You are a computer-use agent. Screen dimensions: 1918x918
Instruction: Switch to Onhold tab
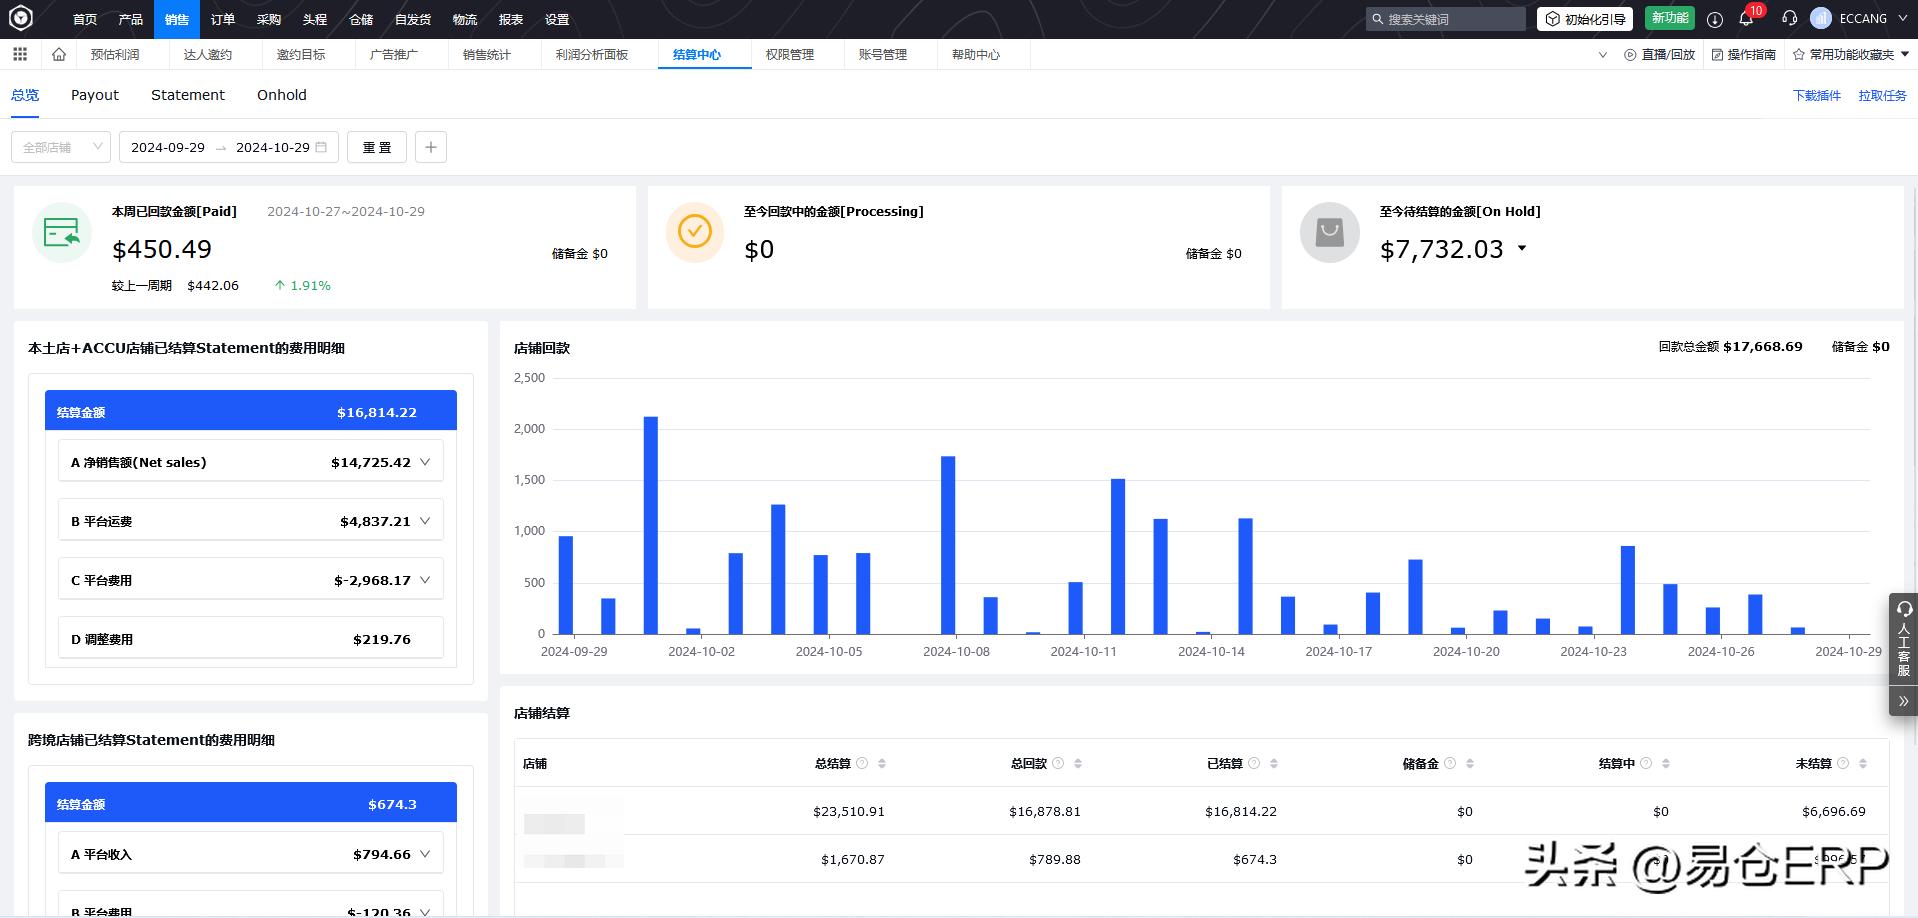pyautogui.click(x=282, y=95)
